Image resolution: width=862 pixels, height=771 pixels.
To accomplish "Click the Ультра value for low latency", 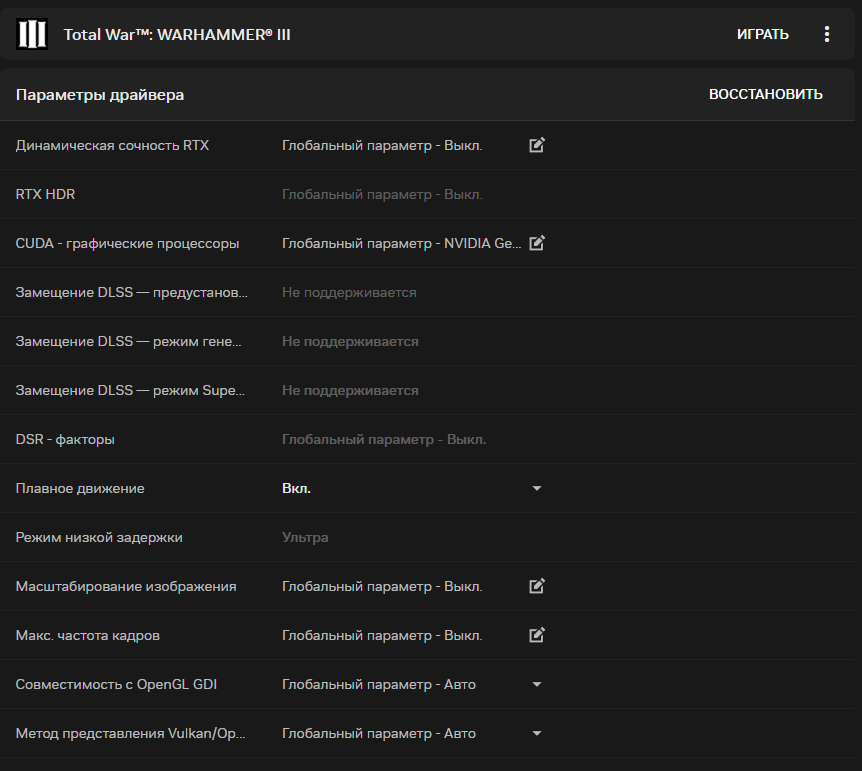I will point(305,537).
